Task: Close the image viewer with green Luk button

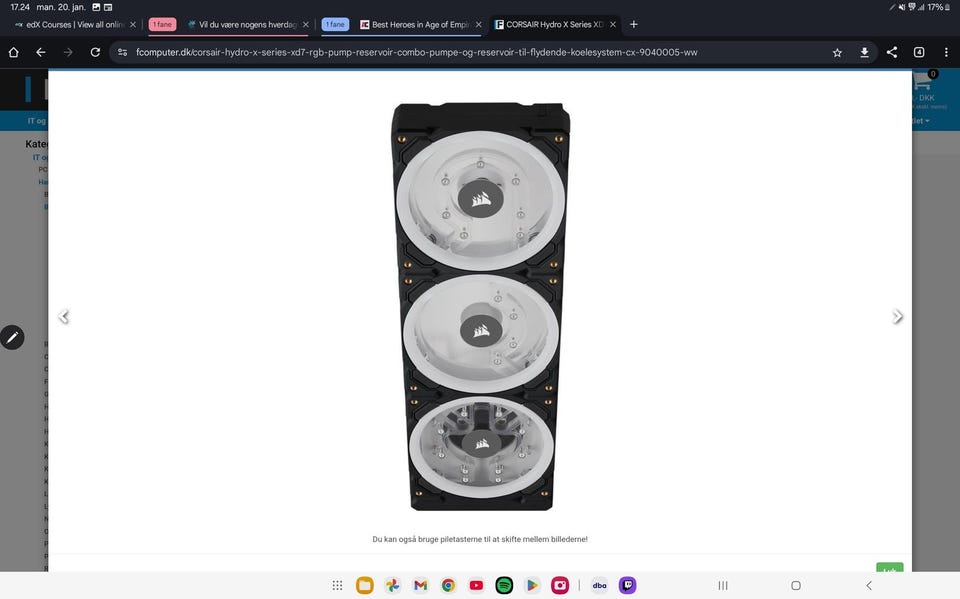Action: [x=890, y=567]
